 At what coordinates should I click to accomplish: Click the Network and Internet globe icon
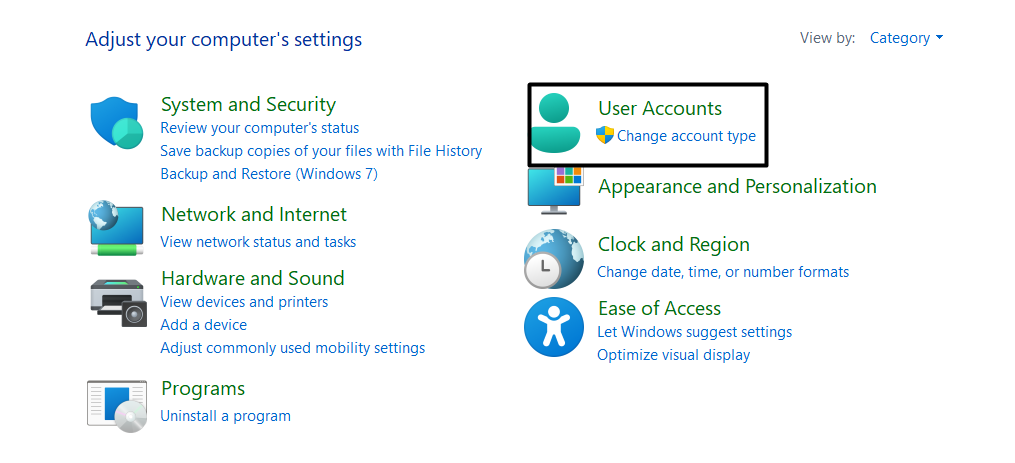click(x=116, y=229)
